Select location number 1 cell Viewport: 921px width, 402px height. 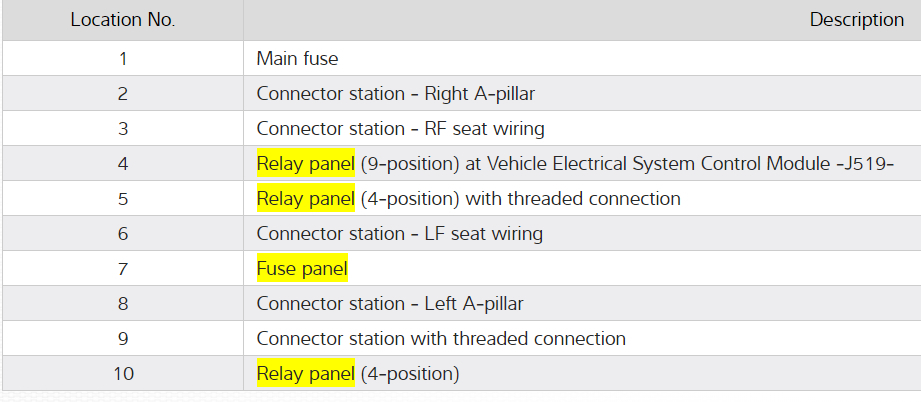(123, 59)
